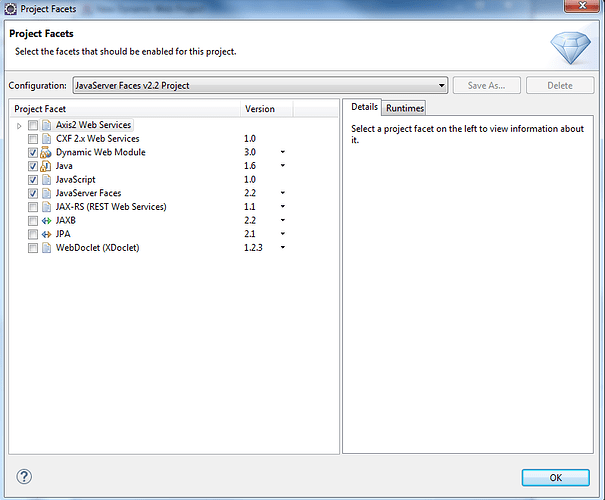
Task: Select the Dynamic Web Module row label
Action: tap(101, 152)
